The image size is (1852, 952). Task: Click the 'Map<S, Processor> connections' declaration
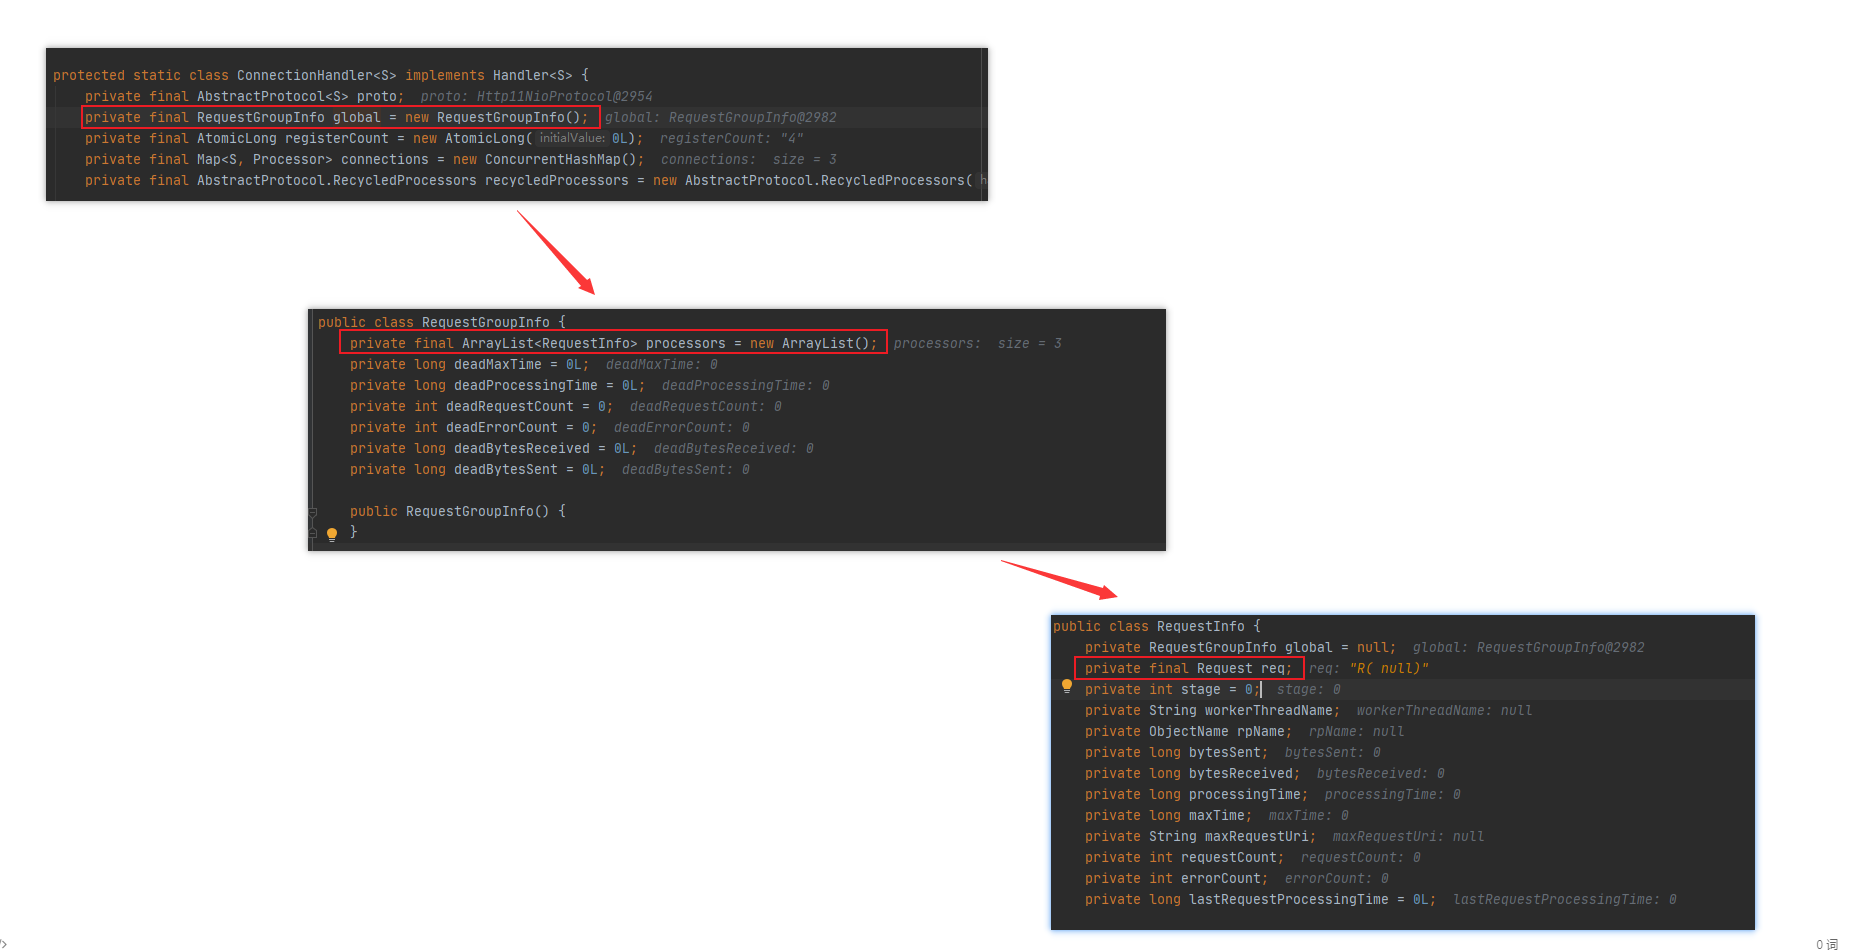pos(365,159)
